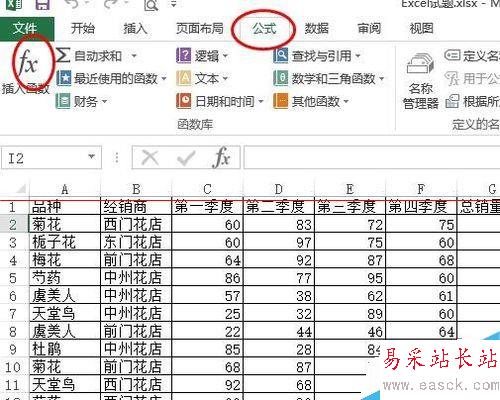500x400 pixels.
Task: Switch to the Review (审阅) tab
Action: [x=369, y=29]
